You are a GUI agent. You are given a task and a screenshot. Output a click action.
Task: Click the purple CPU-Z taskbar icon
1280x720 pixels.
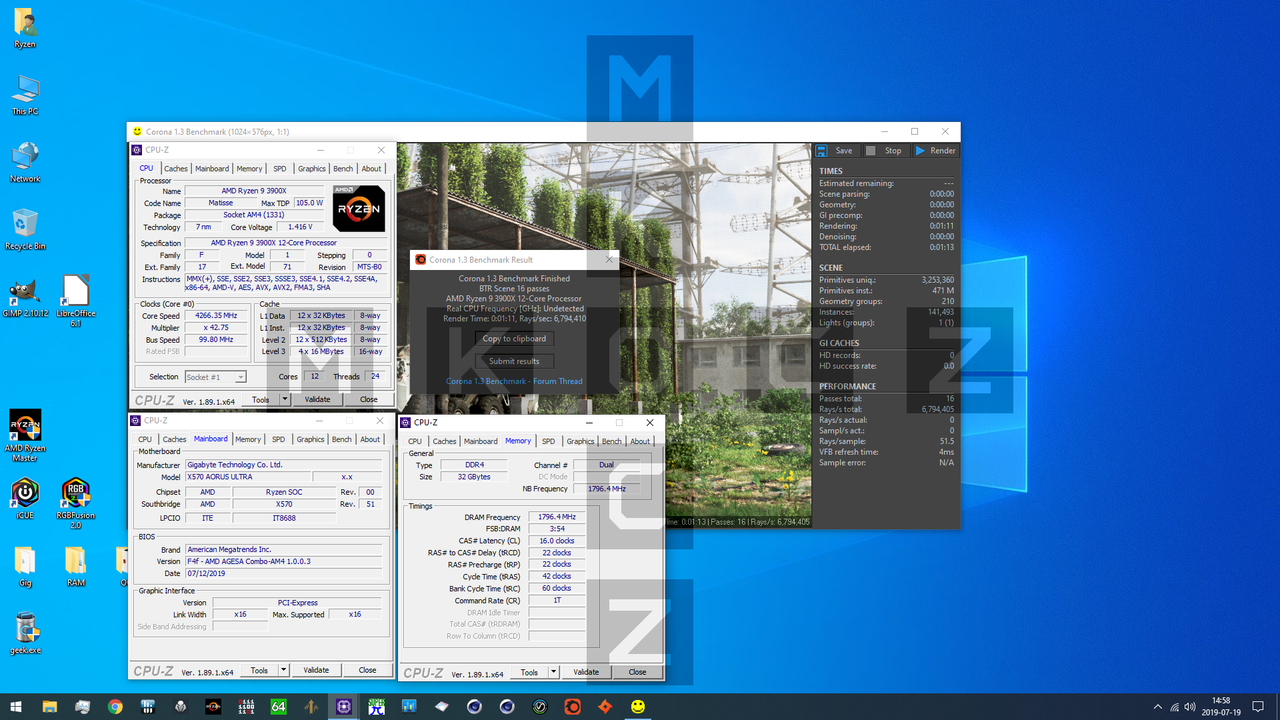(x=344, y=706)
